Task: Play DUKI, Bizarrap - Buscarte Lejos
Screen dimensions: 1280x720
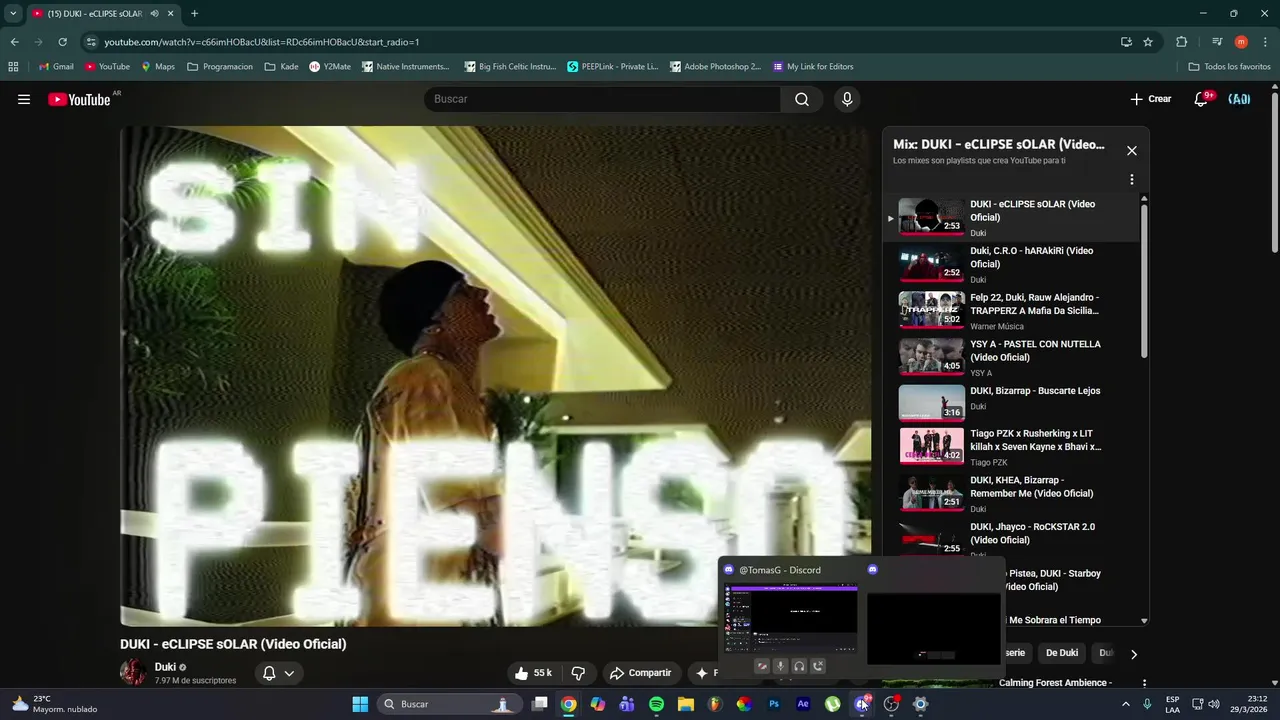Action: 1010,403
